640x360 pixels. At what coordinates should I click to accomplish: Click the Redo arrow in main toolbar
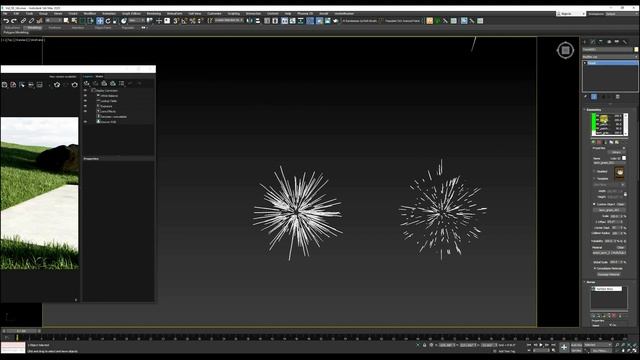tap(13, 21)
